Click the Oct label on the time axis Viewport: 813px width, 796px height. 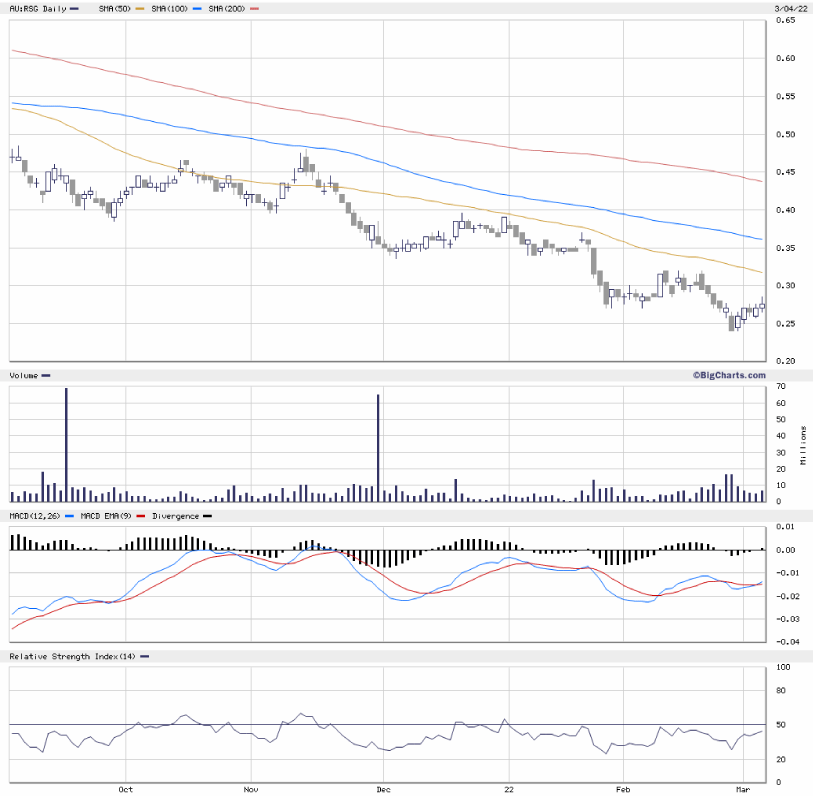[x=126, y=788]
